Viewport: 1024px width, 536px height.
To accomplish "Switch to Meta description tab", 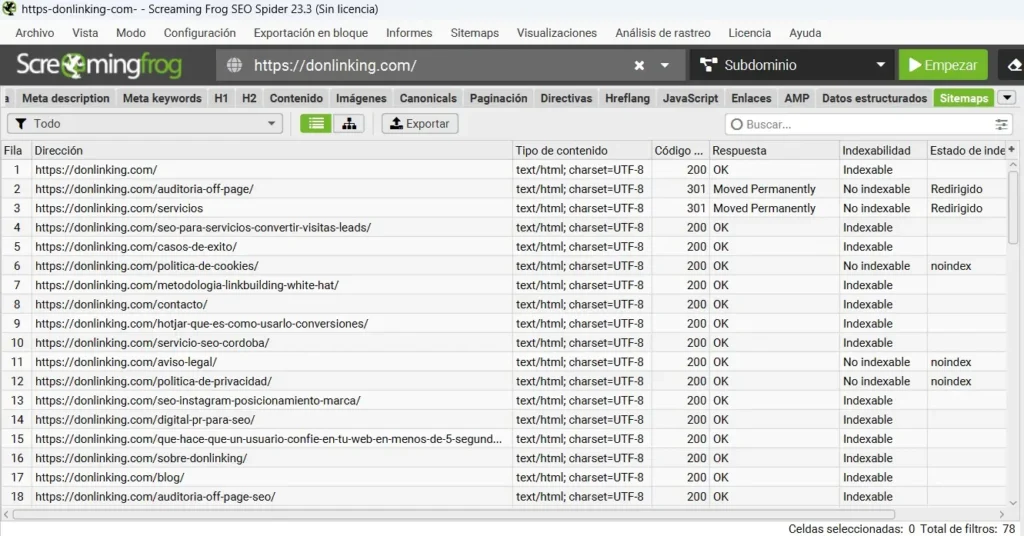I will pyautogui.click(x=65, y=98).
